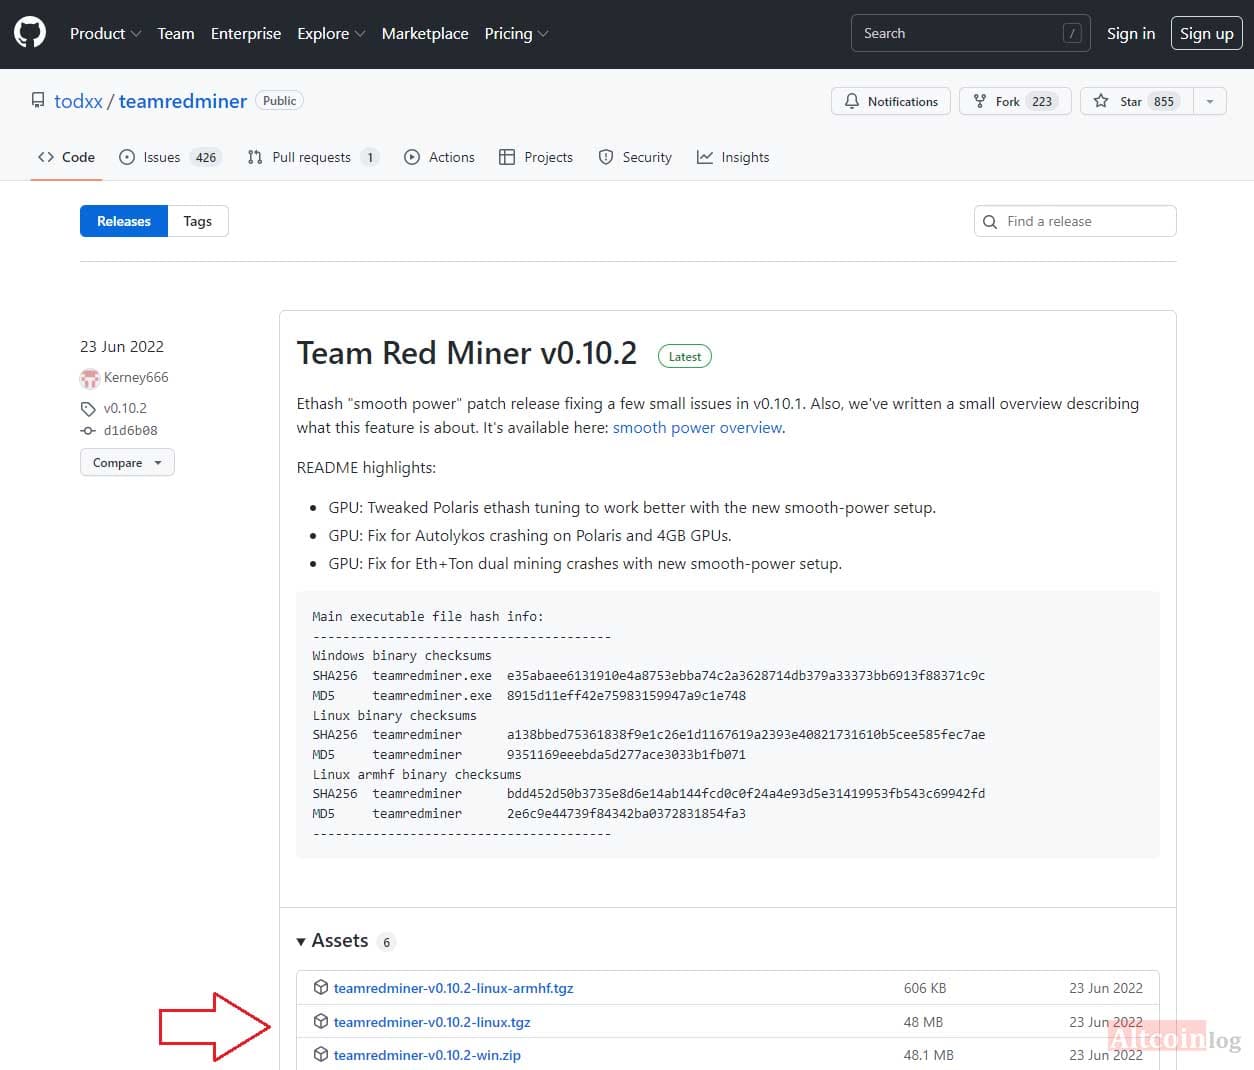The height and width of the screenshot is (1070, 1254).
Task: Click the magnifier icon in release search
Action: [990, 222]
